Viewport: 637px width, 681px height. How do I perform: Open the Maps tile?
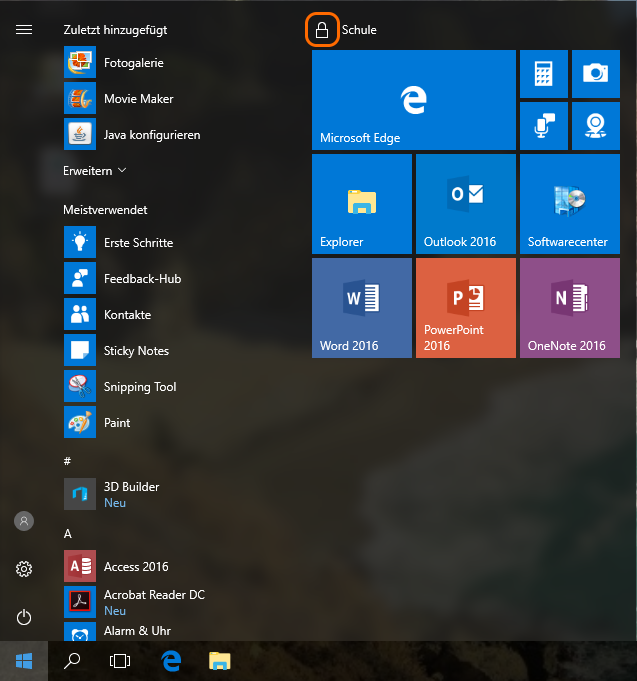[596, 126]
